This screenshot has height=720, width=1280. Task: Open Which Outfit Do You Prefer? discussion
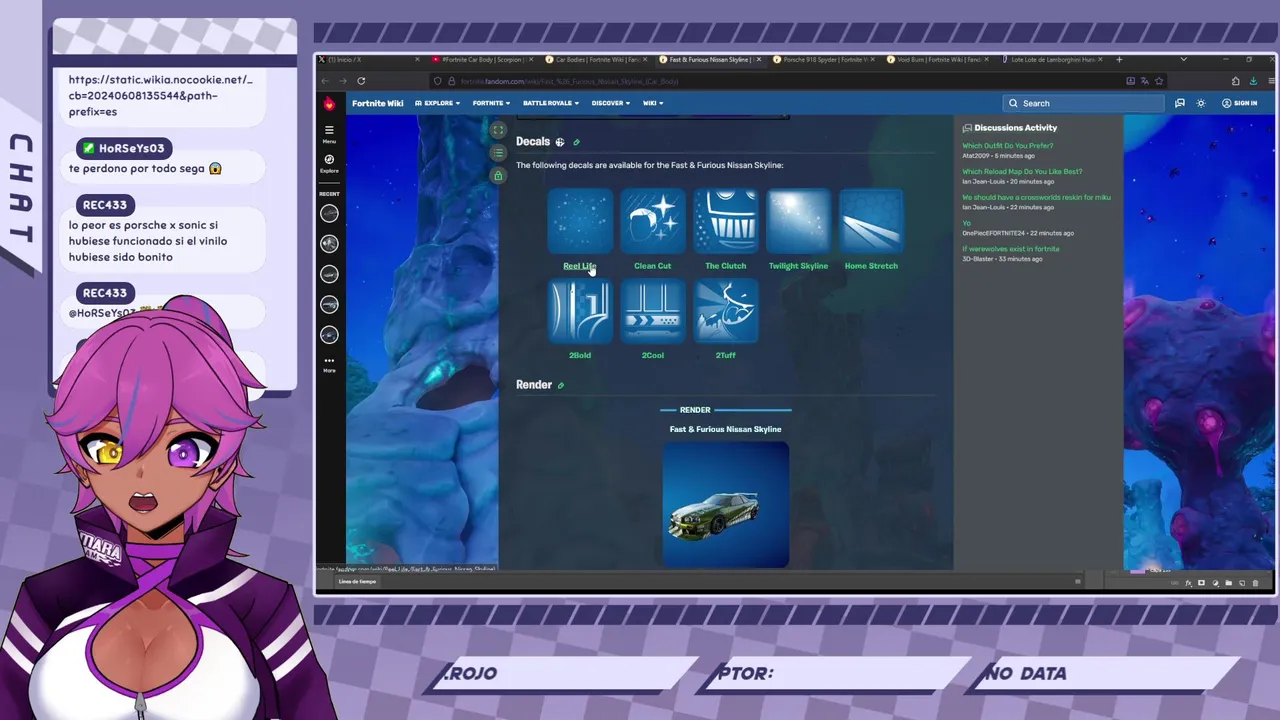(1007, 146)
